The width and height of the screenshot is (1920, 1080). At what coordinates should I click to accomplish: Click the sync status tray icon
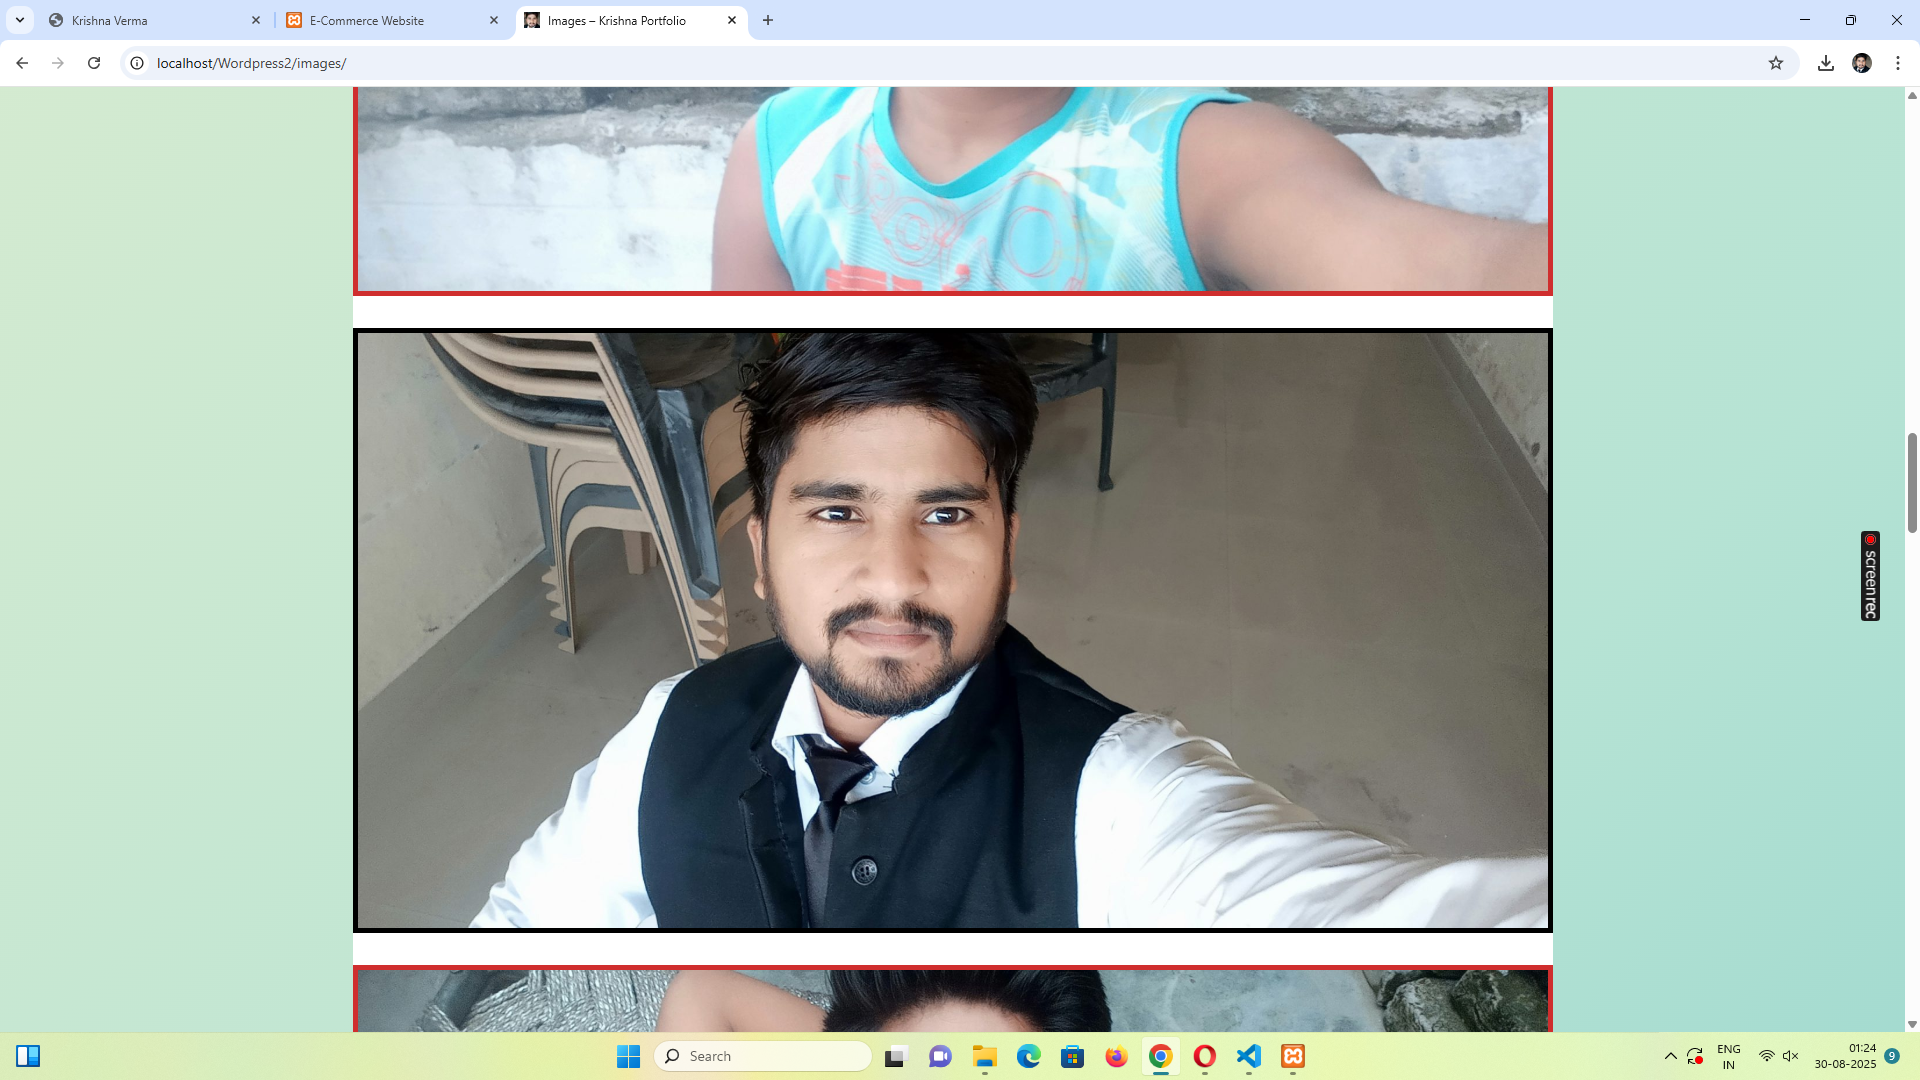click(x=1695, y=1056)
